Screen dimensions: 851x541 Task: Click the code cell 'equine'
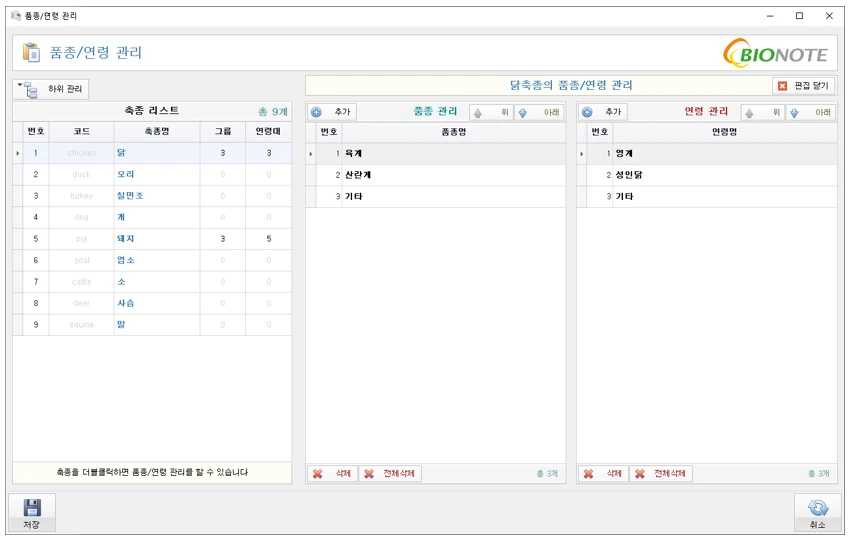(x=81, y=324)
